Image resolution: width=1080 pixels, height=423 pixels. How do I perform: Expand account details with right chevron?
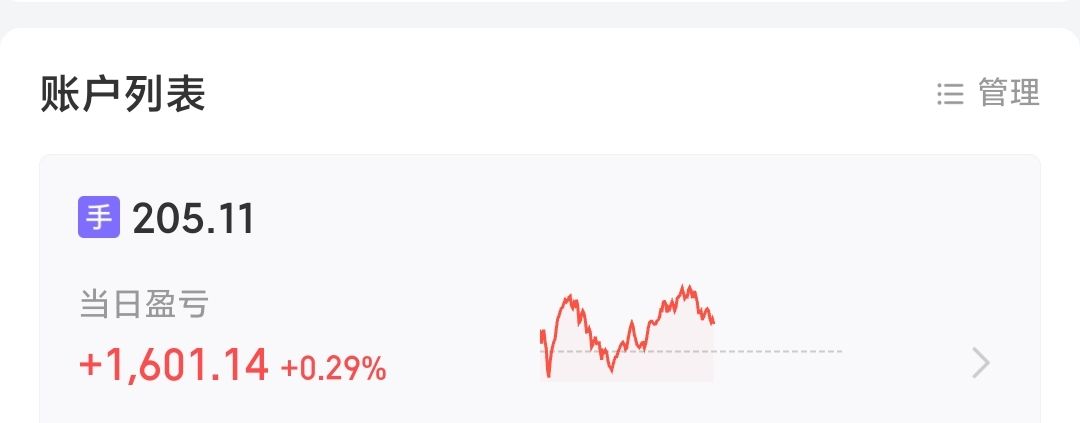click(980, 363)
